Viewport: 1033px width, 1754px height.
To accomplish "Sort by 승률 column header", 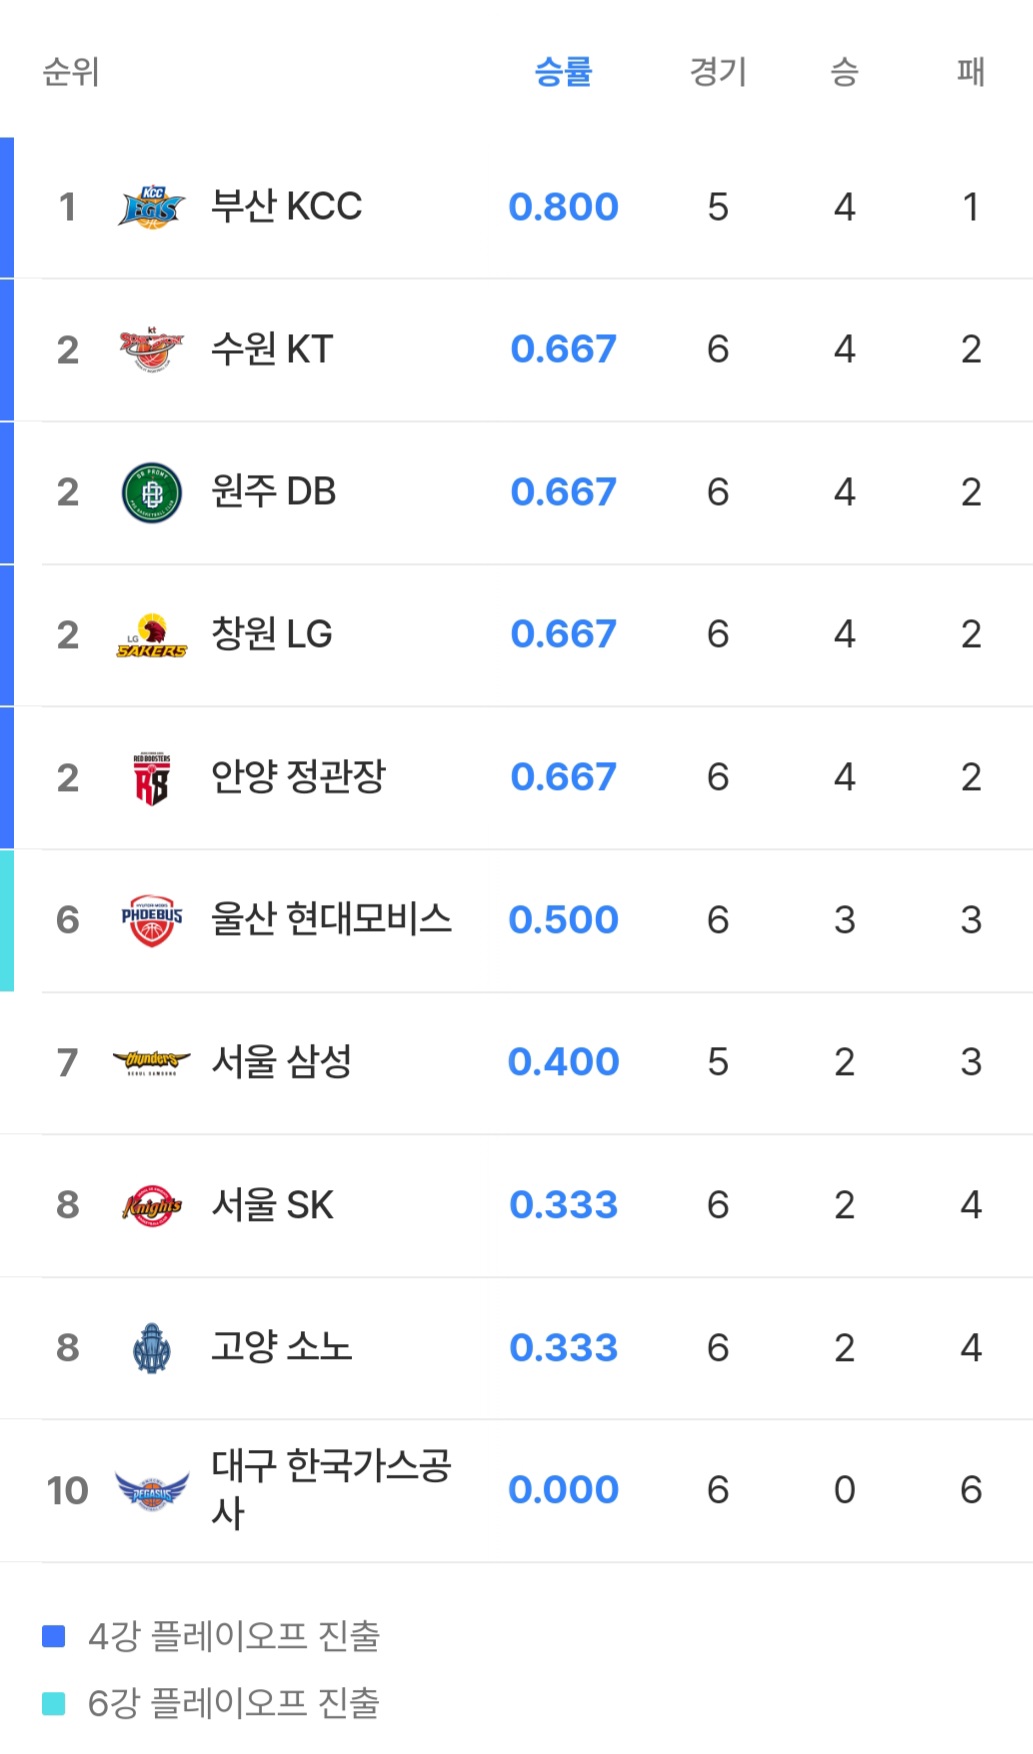I will coord(563,72).
